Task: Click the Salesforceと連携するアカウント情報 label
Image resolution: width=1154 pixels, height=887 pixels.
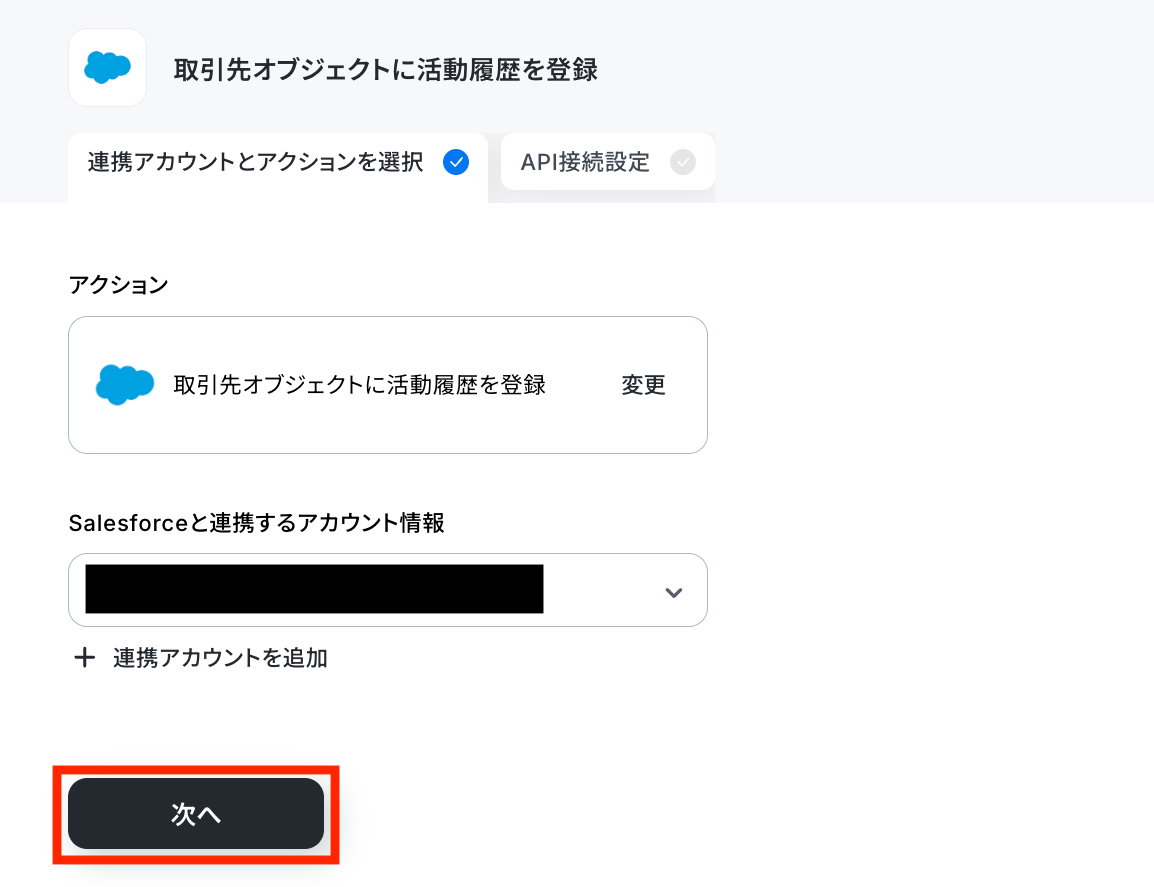Action: point(257,523)
